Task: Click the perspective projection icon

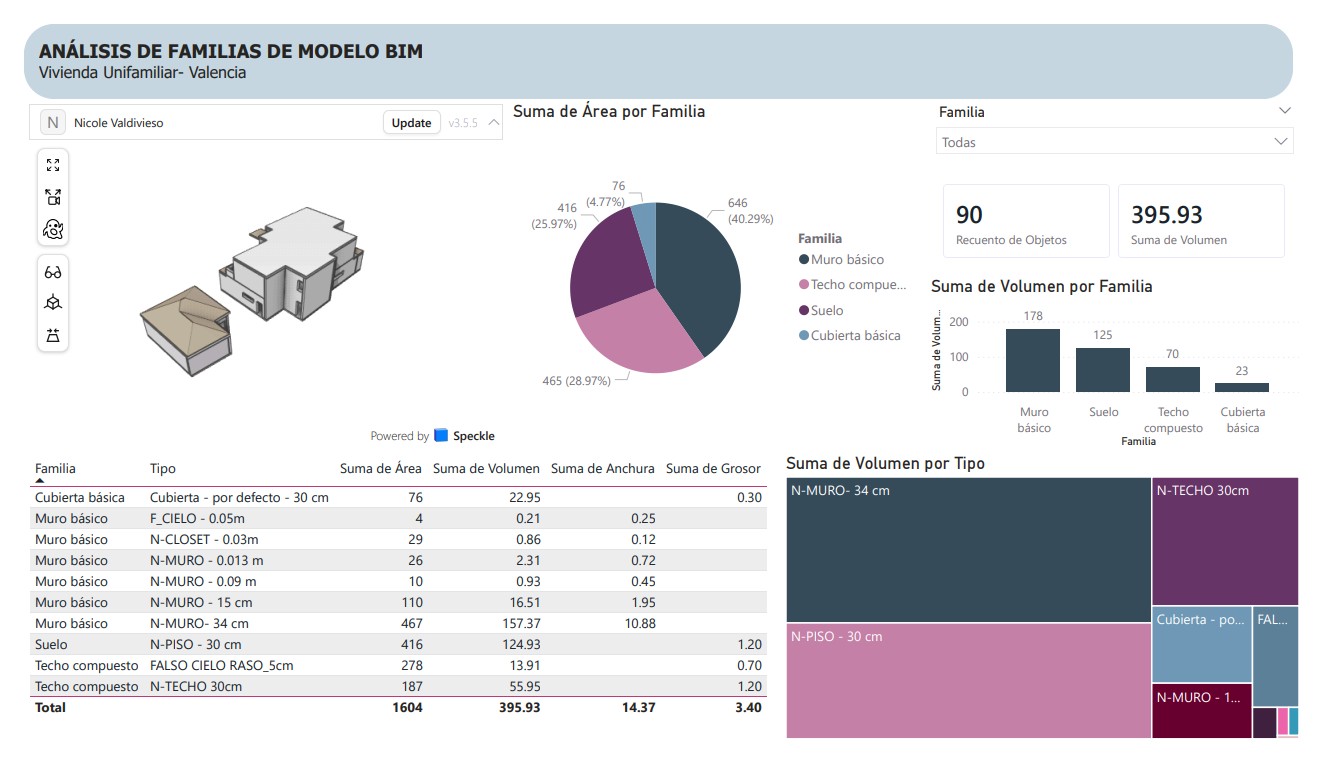Action: tap(53, 335)
